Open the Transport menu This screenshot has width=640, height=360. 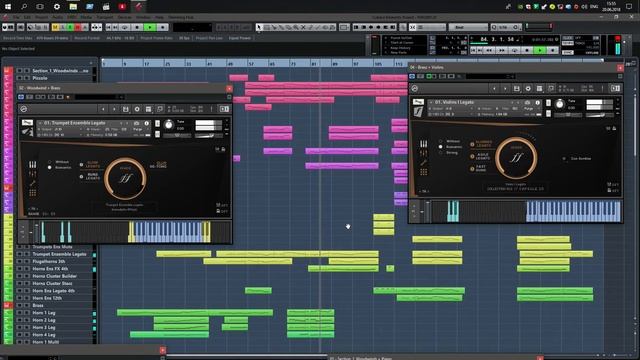coord(104,18)
